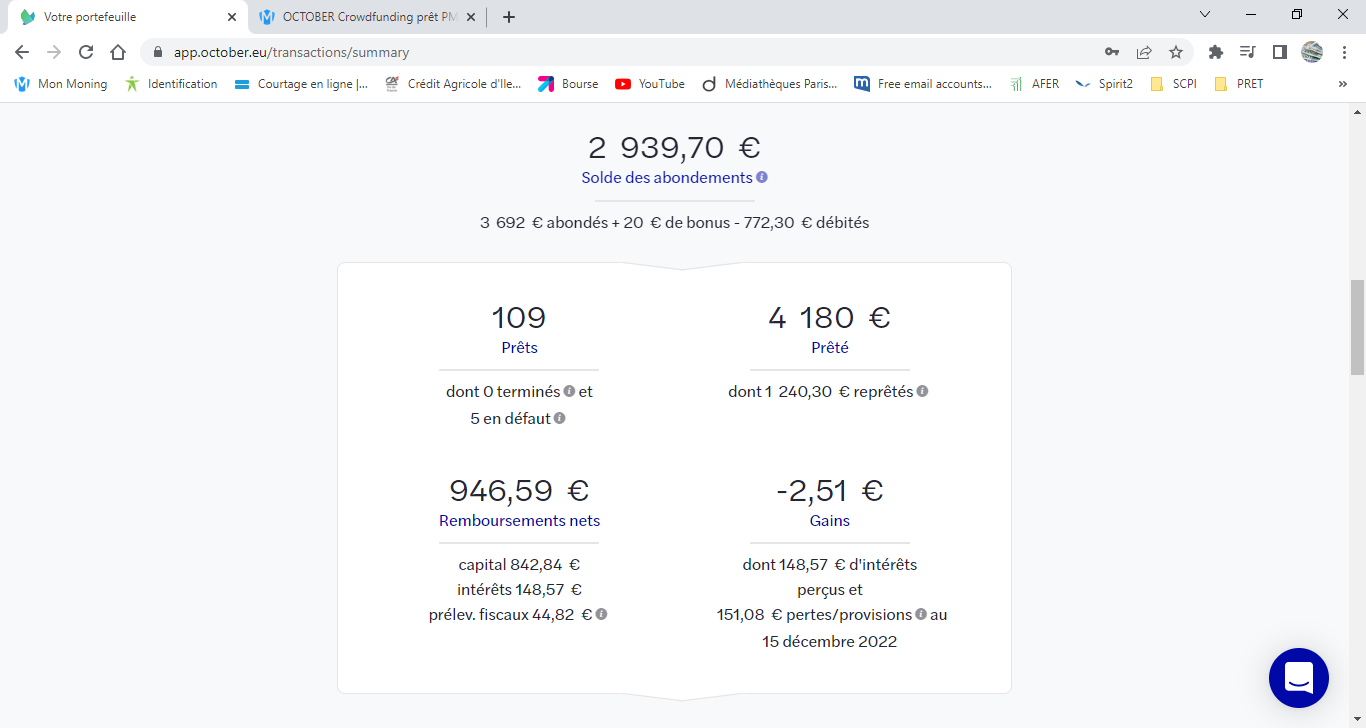Image resolution: width=1366 pixels, height=728 pixels.
Task: Toggle the browser side panel
Action: (x=1279, y=52)
